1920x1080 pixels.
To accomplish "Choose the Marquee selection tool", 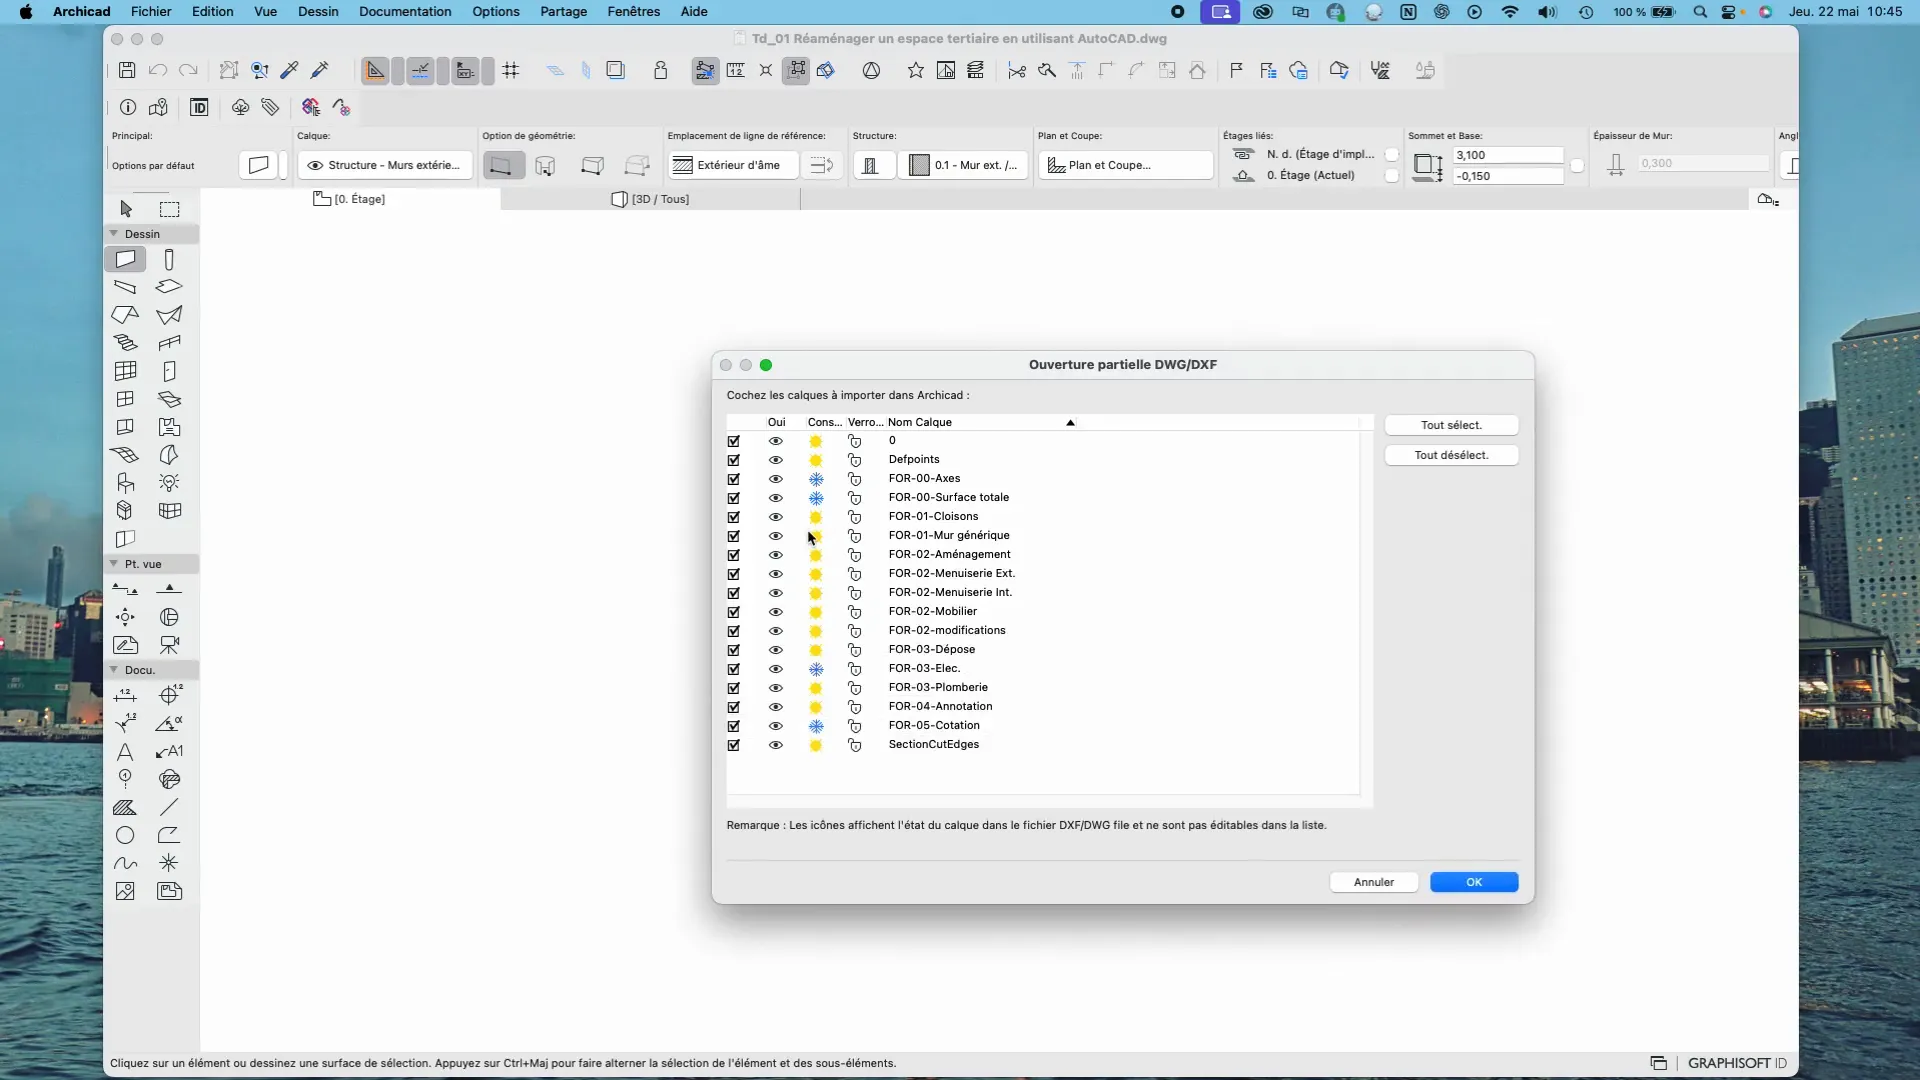I will click(x=170, y=209).
